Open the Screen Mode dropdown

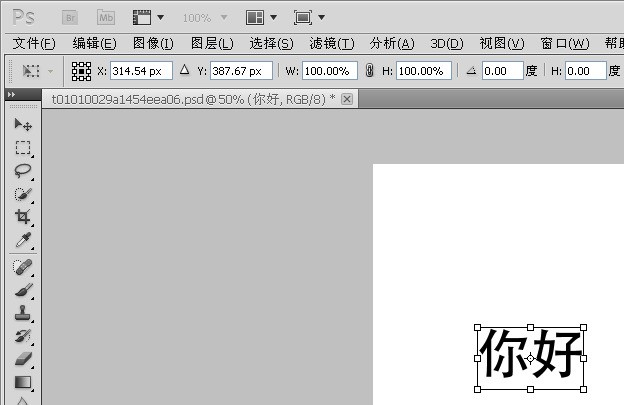309,18
